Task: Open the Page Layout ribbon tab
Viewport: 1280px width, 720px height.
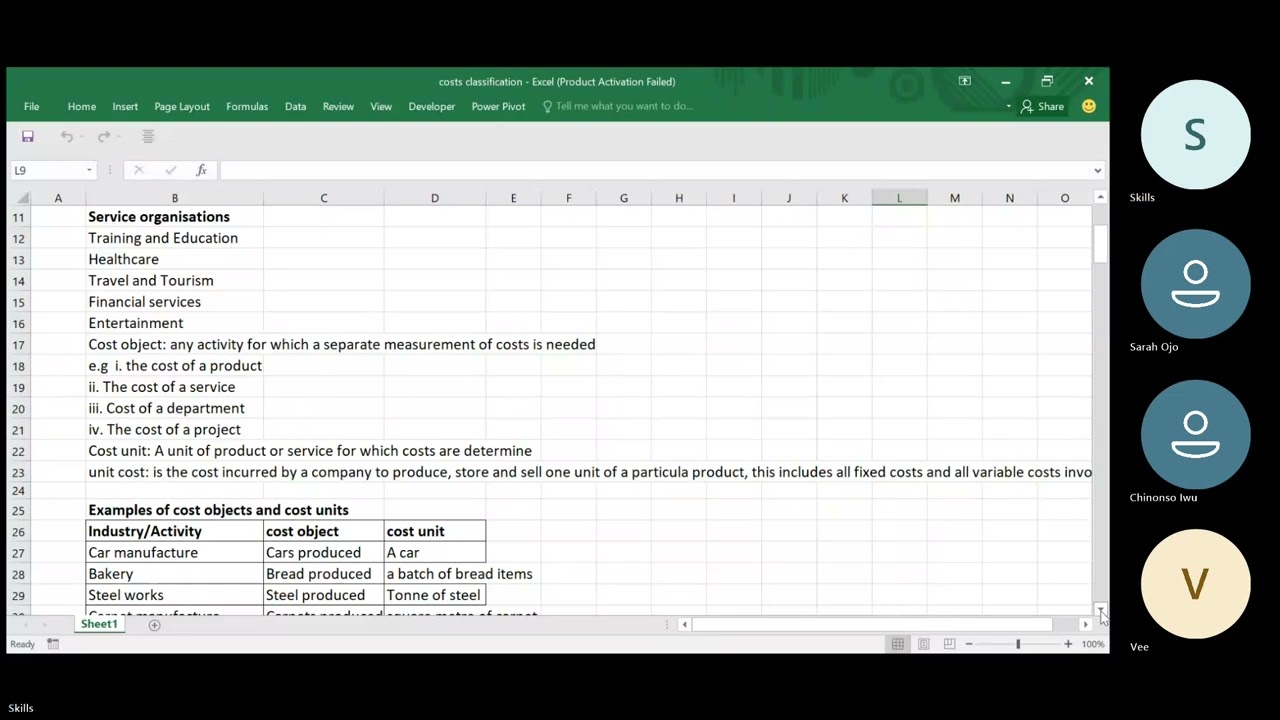Action: click(x=182, y=106)
